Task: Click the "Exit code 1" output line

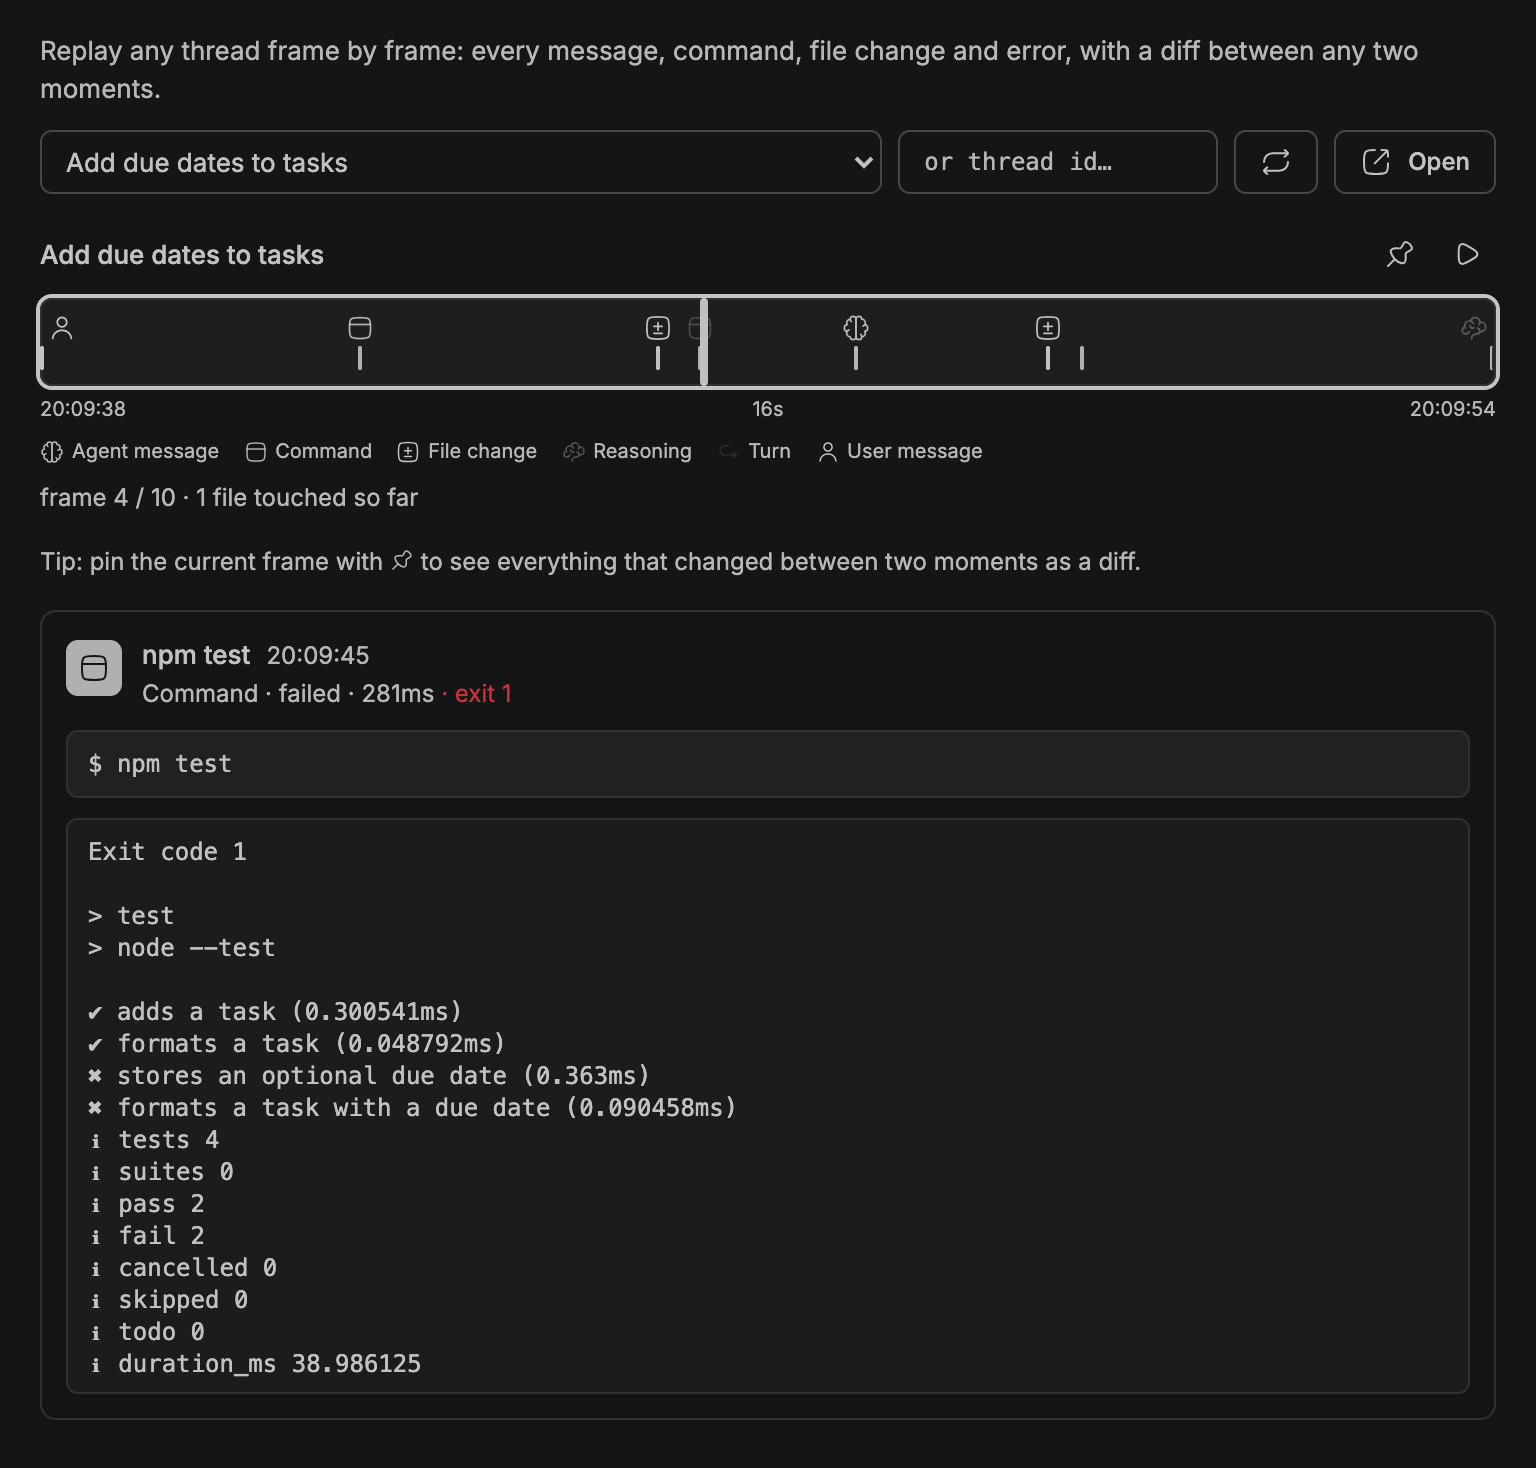Action: (x=167, y=852)
